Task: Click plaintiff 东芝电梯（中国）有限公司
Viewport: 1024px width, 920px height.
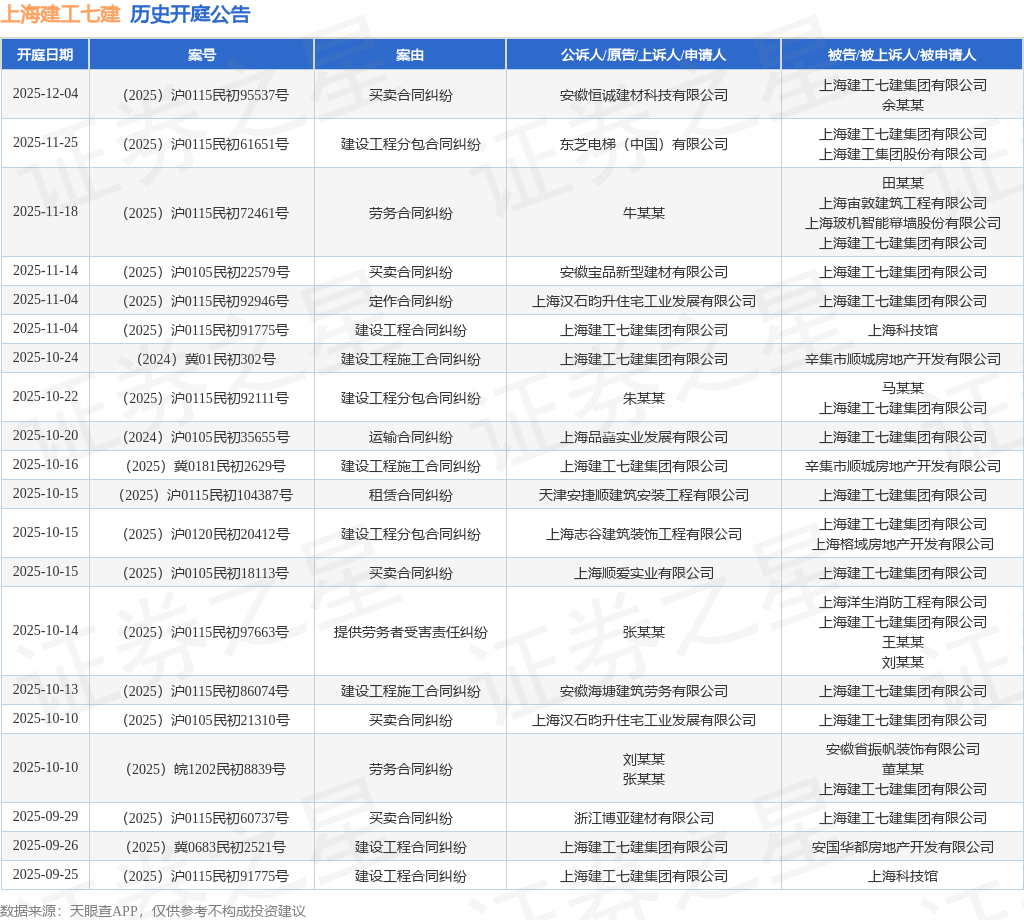Action: [x=644, y=144]
